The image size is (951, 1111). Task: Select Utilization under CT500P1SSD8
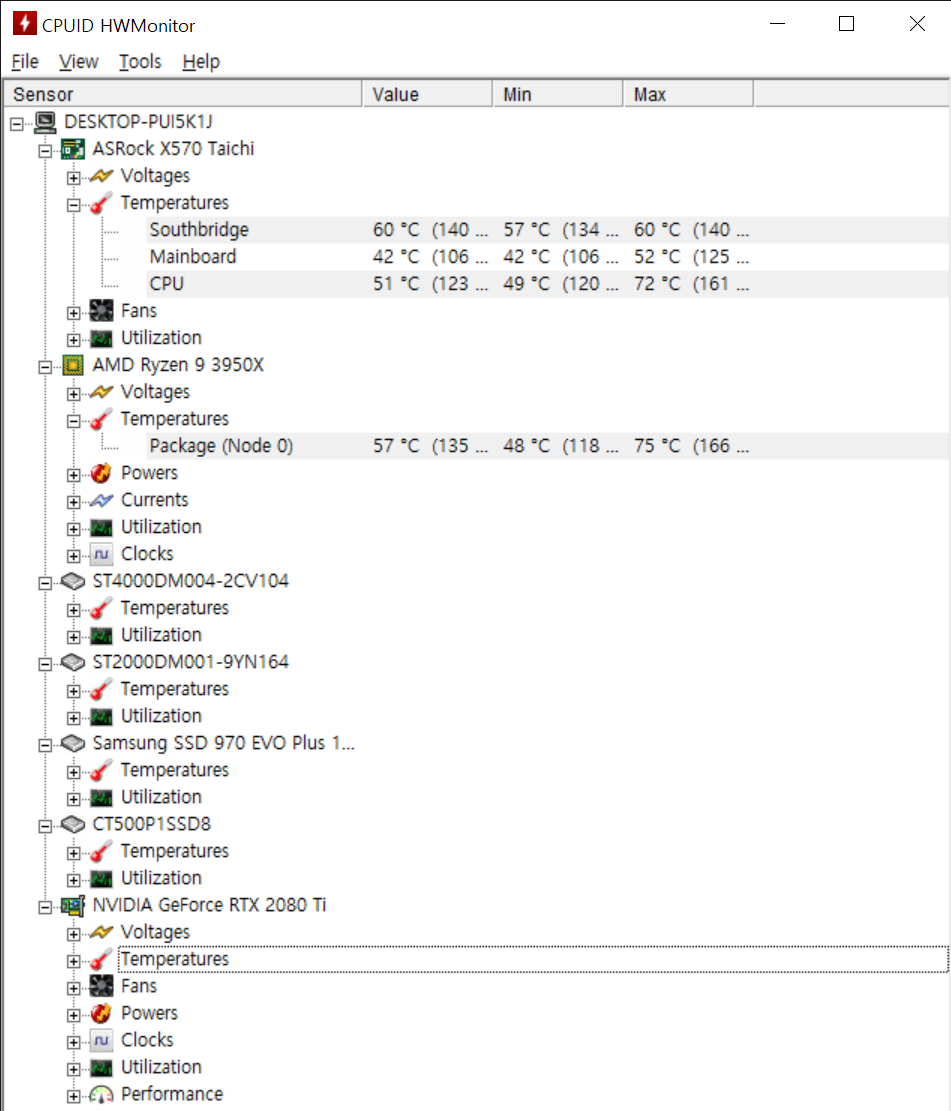pyautogui.click(x=161, y=878)
